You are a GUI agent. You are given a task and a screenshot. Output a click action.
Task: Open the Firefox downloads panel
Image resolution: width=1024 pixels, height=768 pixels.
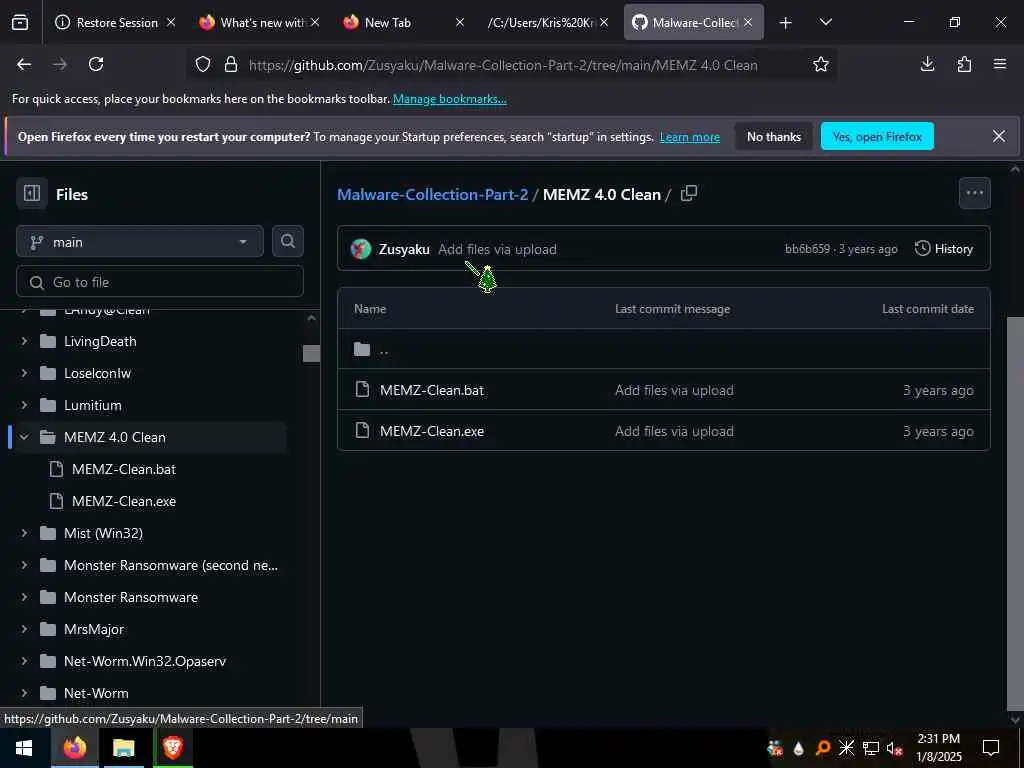click(927, 64)
